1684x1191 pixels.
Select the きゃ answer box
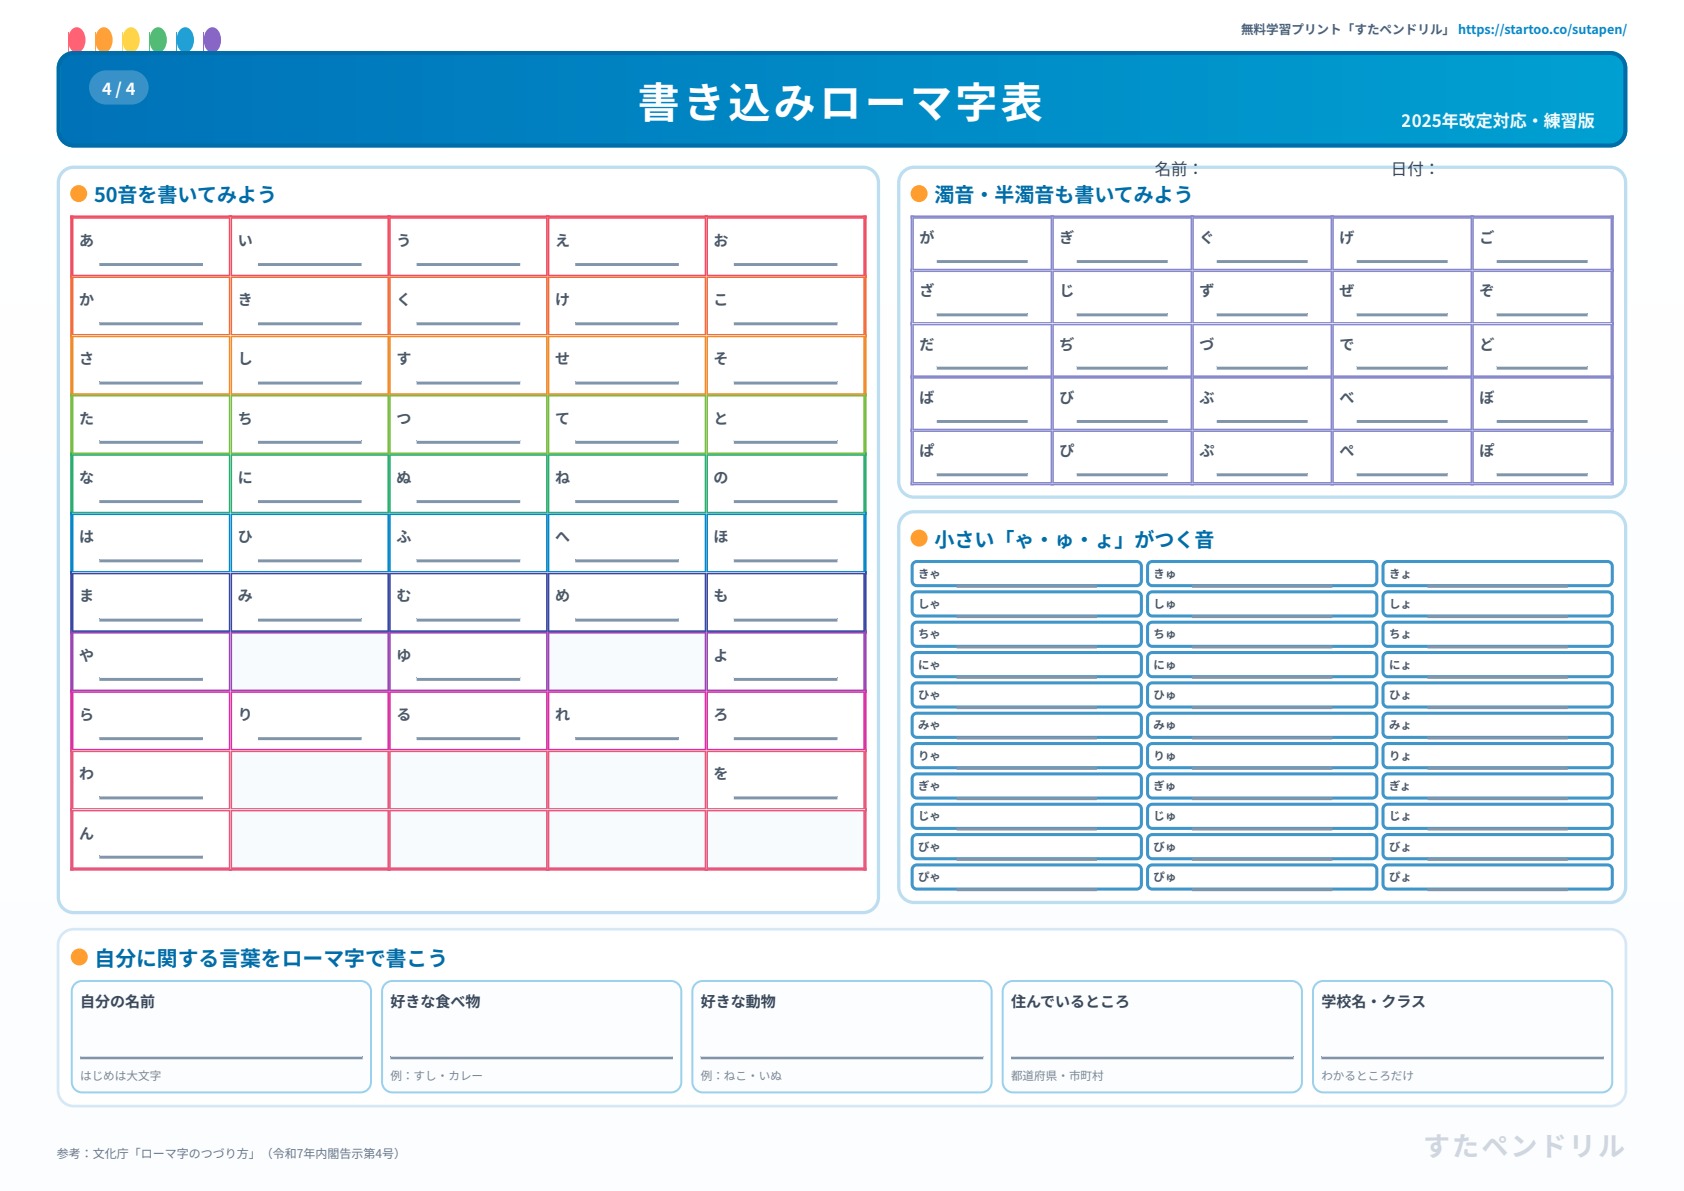coord(1026,573)
